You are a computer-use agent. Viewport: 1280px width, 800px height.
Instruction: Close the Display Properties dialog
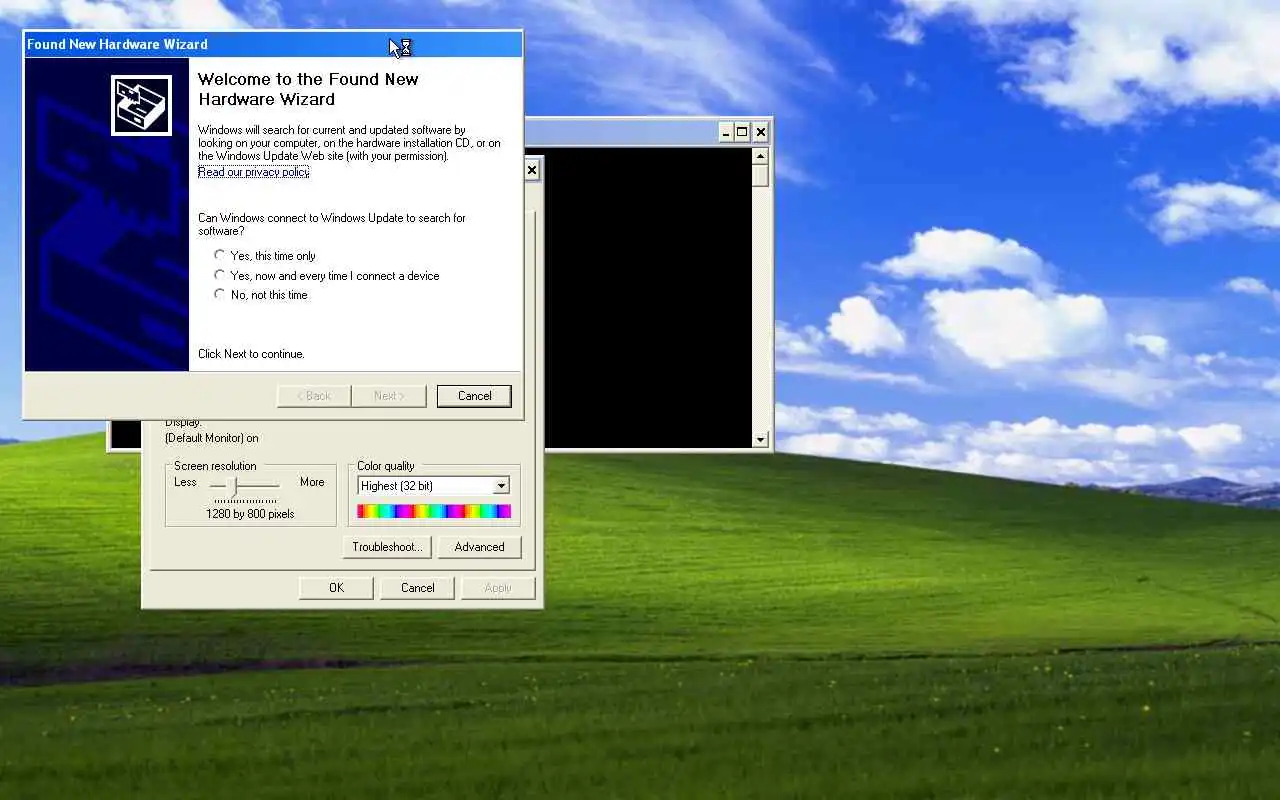pyautogui.click(x=532, y=170)
